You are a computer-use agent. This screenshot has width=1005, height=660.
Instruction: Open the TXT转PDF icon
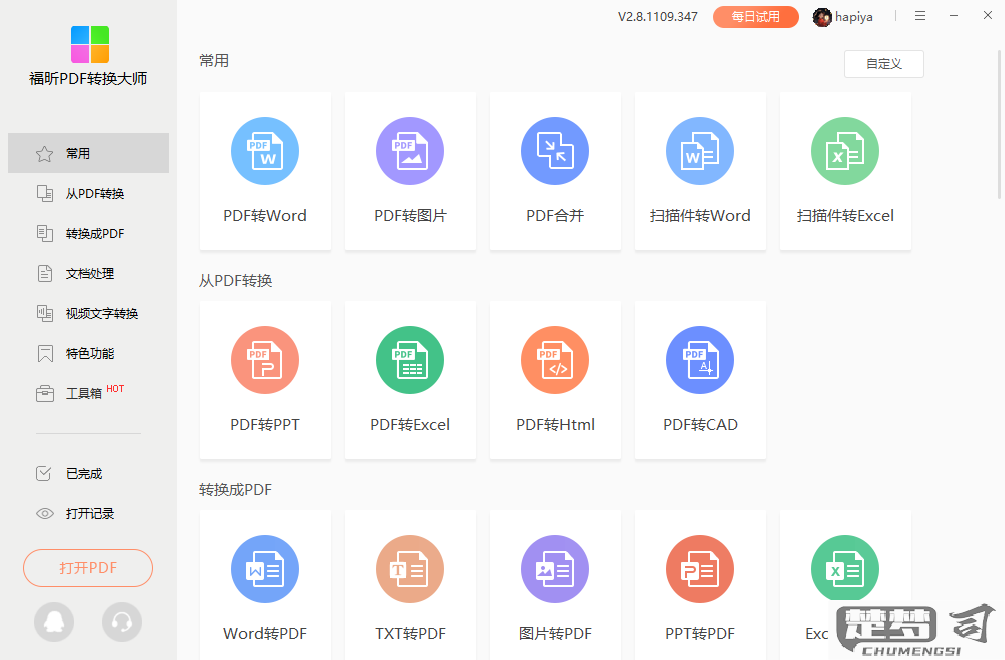(x=410, y=569)
